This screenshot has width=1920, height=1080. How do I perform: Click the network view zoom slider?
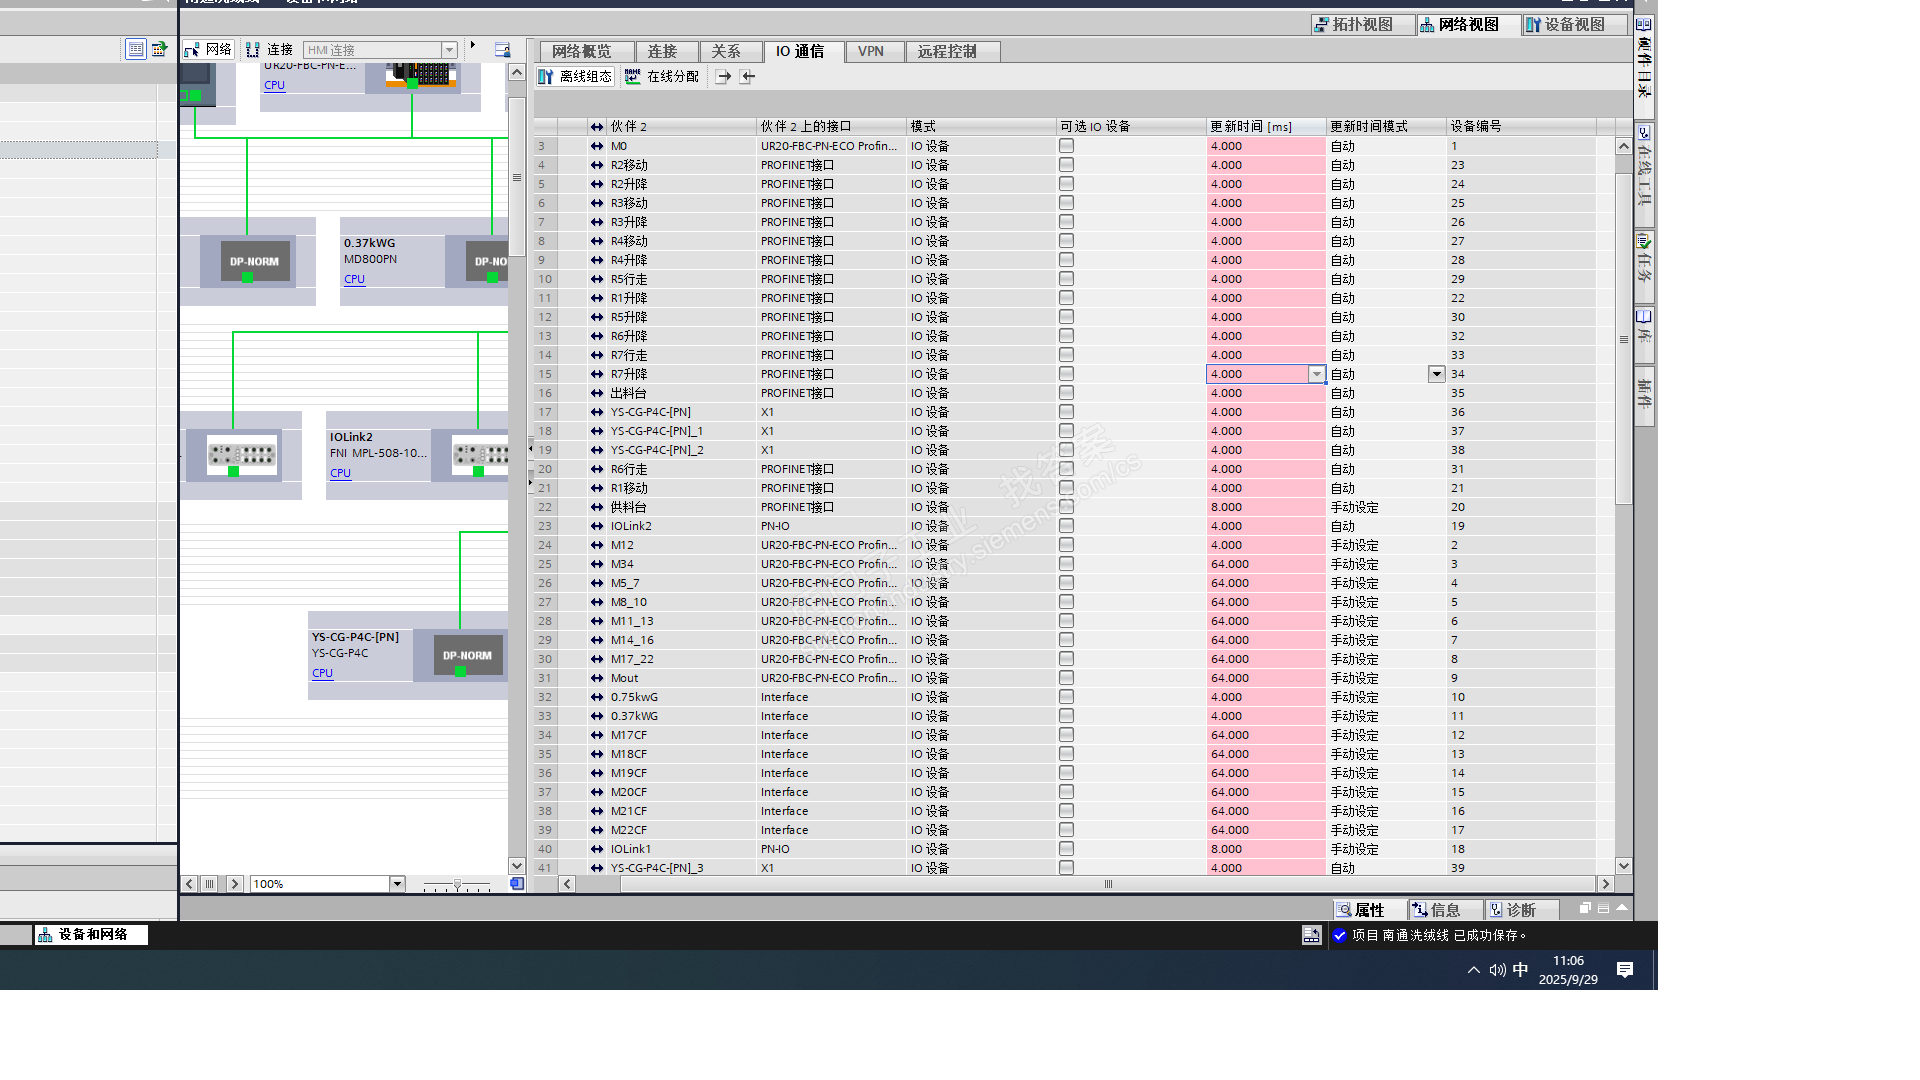click(457, 884)
